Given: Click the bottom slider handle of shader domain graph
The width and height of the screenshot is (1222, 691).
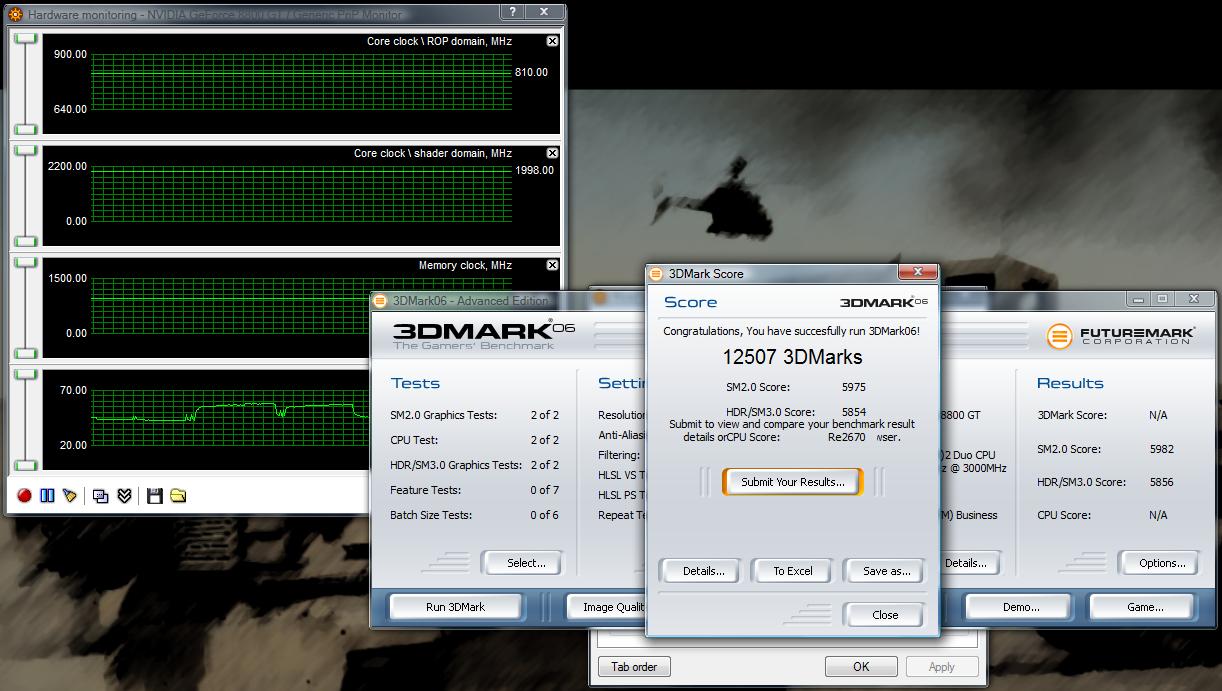Looking at the screenshot, I should (x=26, y=241).
